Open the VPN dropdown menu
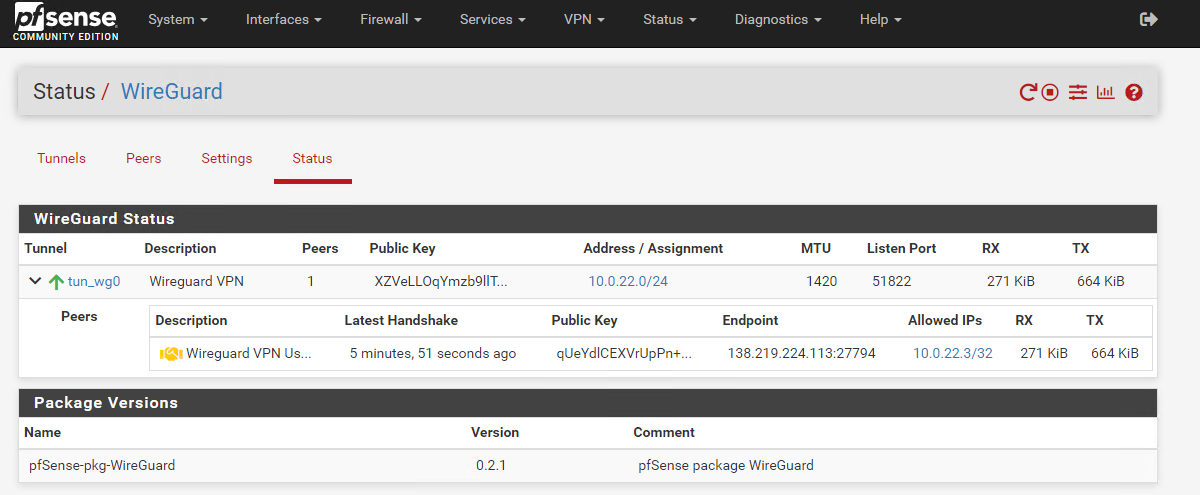The height and width of the screenshot is (495, 1200). pyautogui.click(x=584, y=20)
